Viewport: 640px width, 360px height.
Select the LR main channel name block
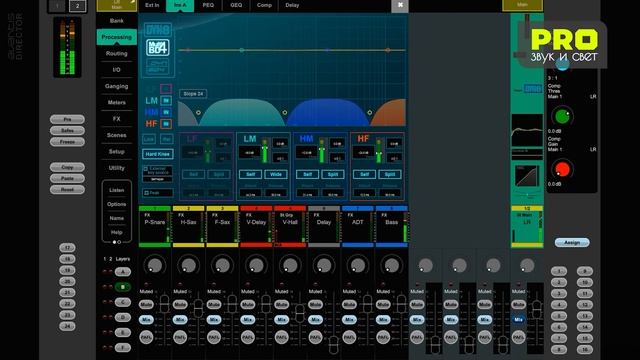527,227
